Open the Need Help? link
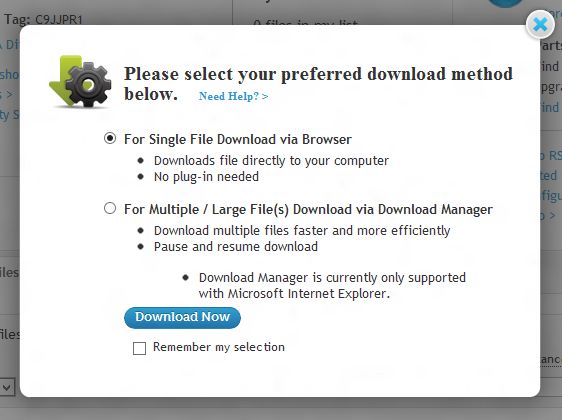This screenshot has width=562, height=420. click(x=233, y=96)
